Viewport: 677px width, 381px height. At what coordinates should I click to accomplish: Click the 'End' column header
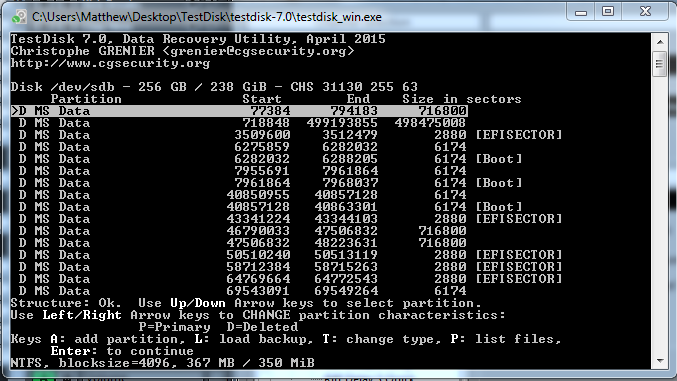point(358,99)
